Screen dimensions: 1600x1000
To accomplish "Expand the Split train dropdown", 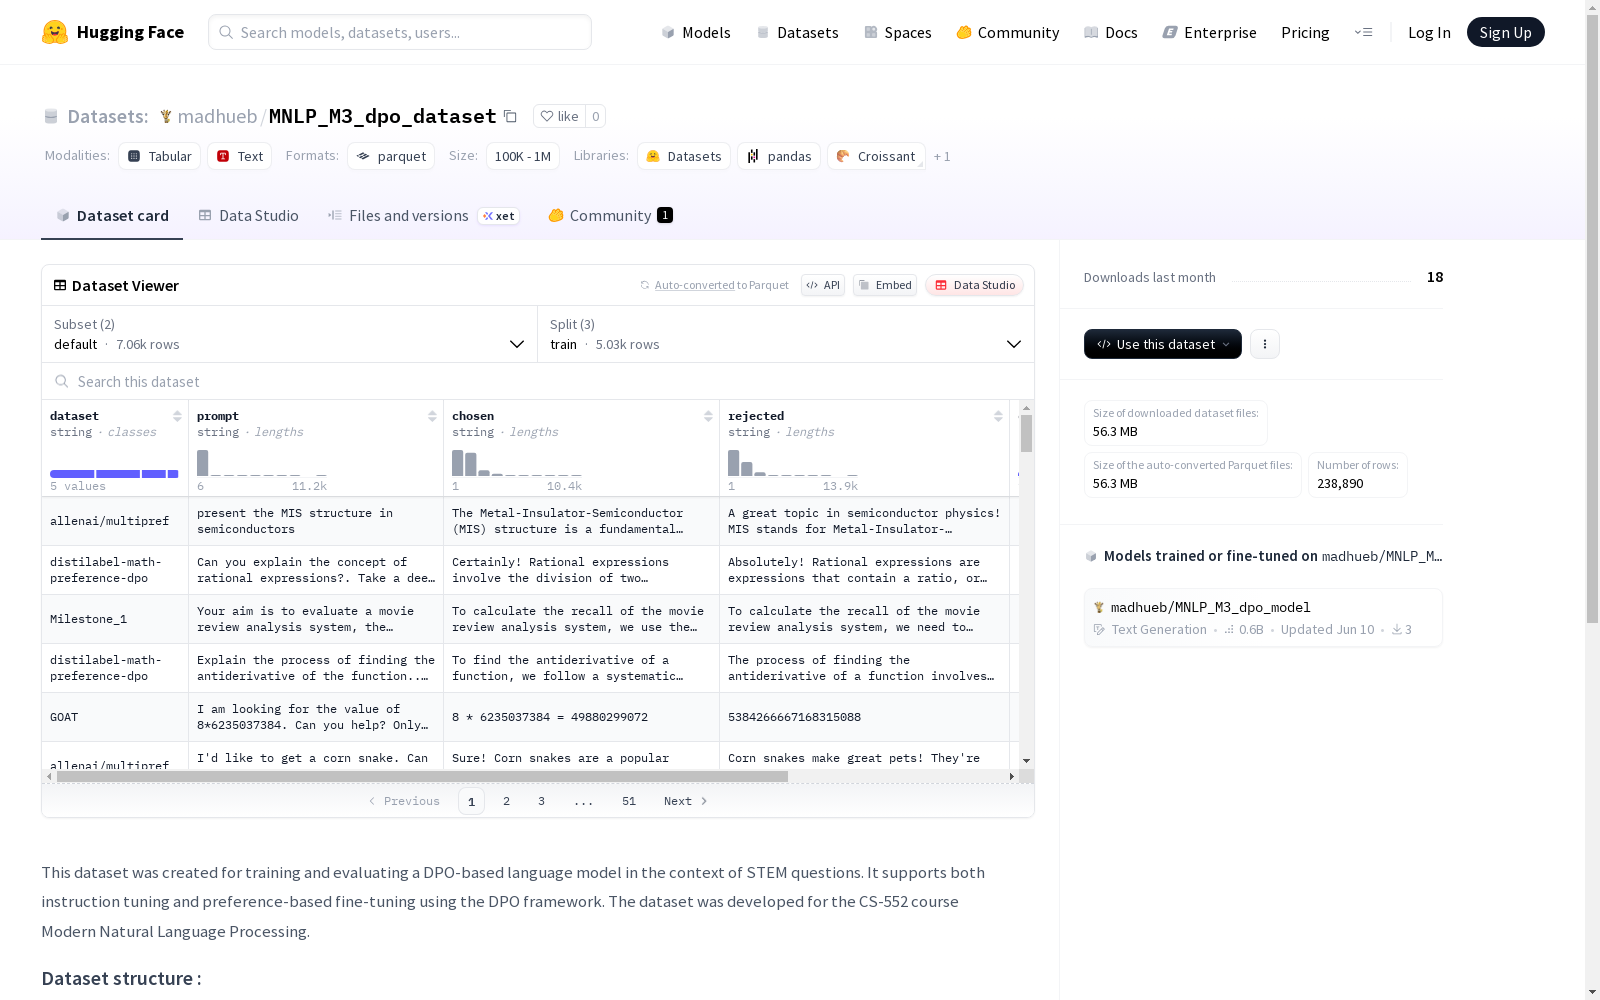I will point(786,334).
